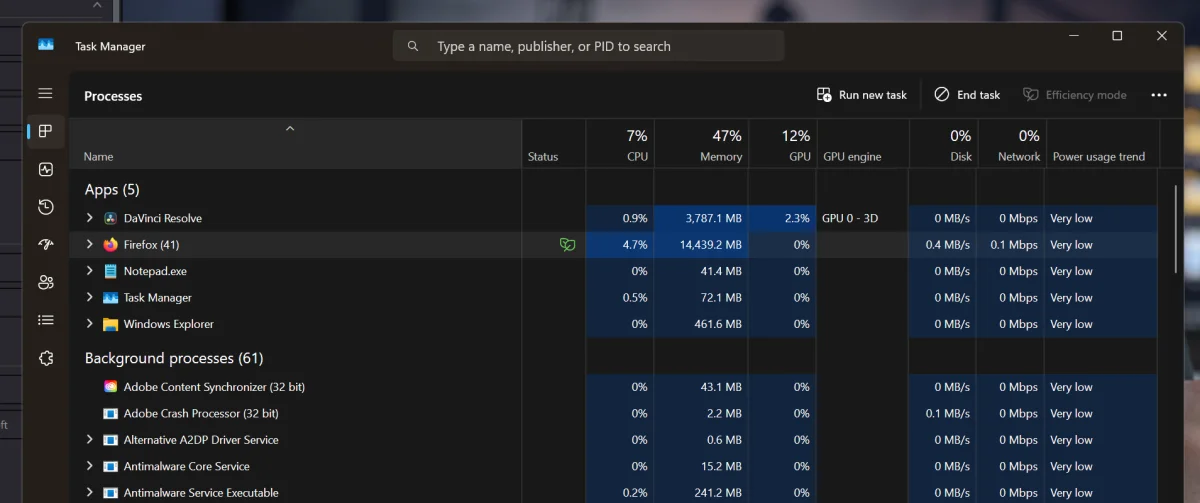Expand Alternative A2DP Driver Service

tap(89, 440)
